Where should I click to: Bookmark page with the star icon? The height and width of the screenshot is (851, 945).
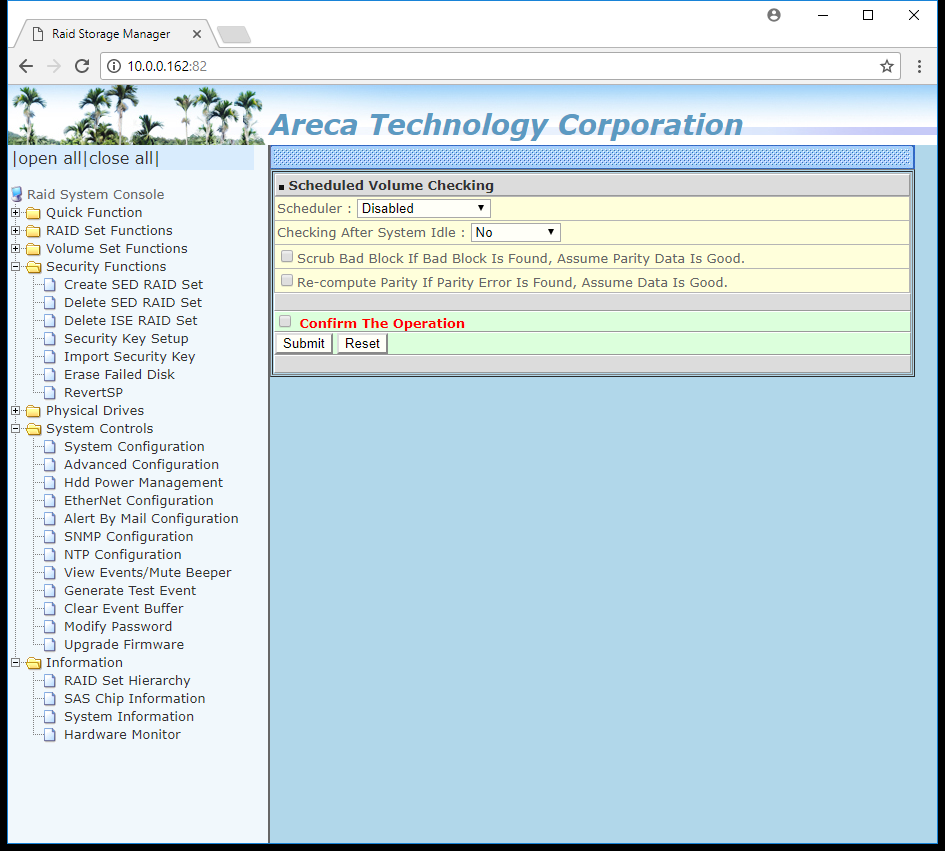(887, 66)
